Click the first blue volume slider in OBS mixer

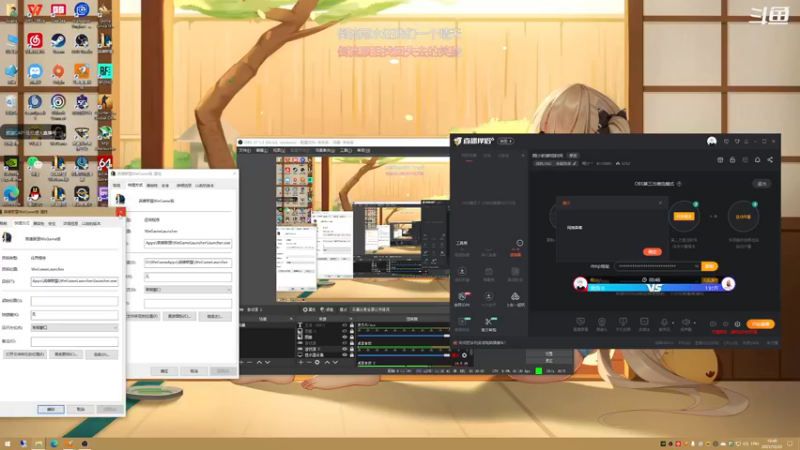point(403,336)
